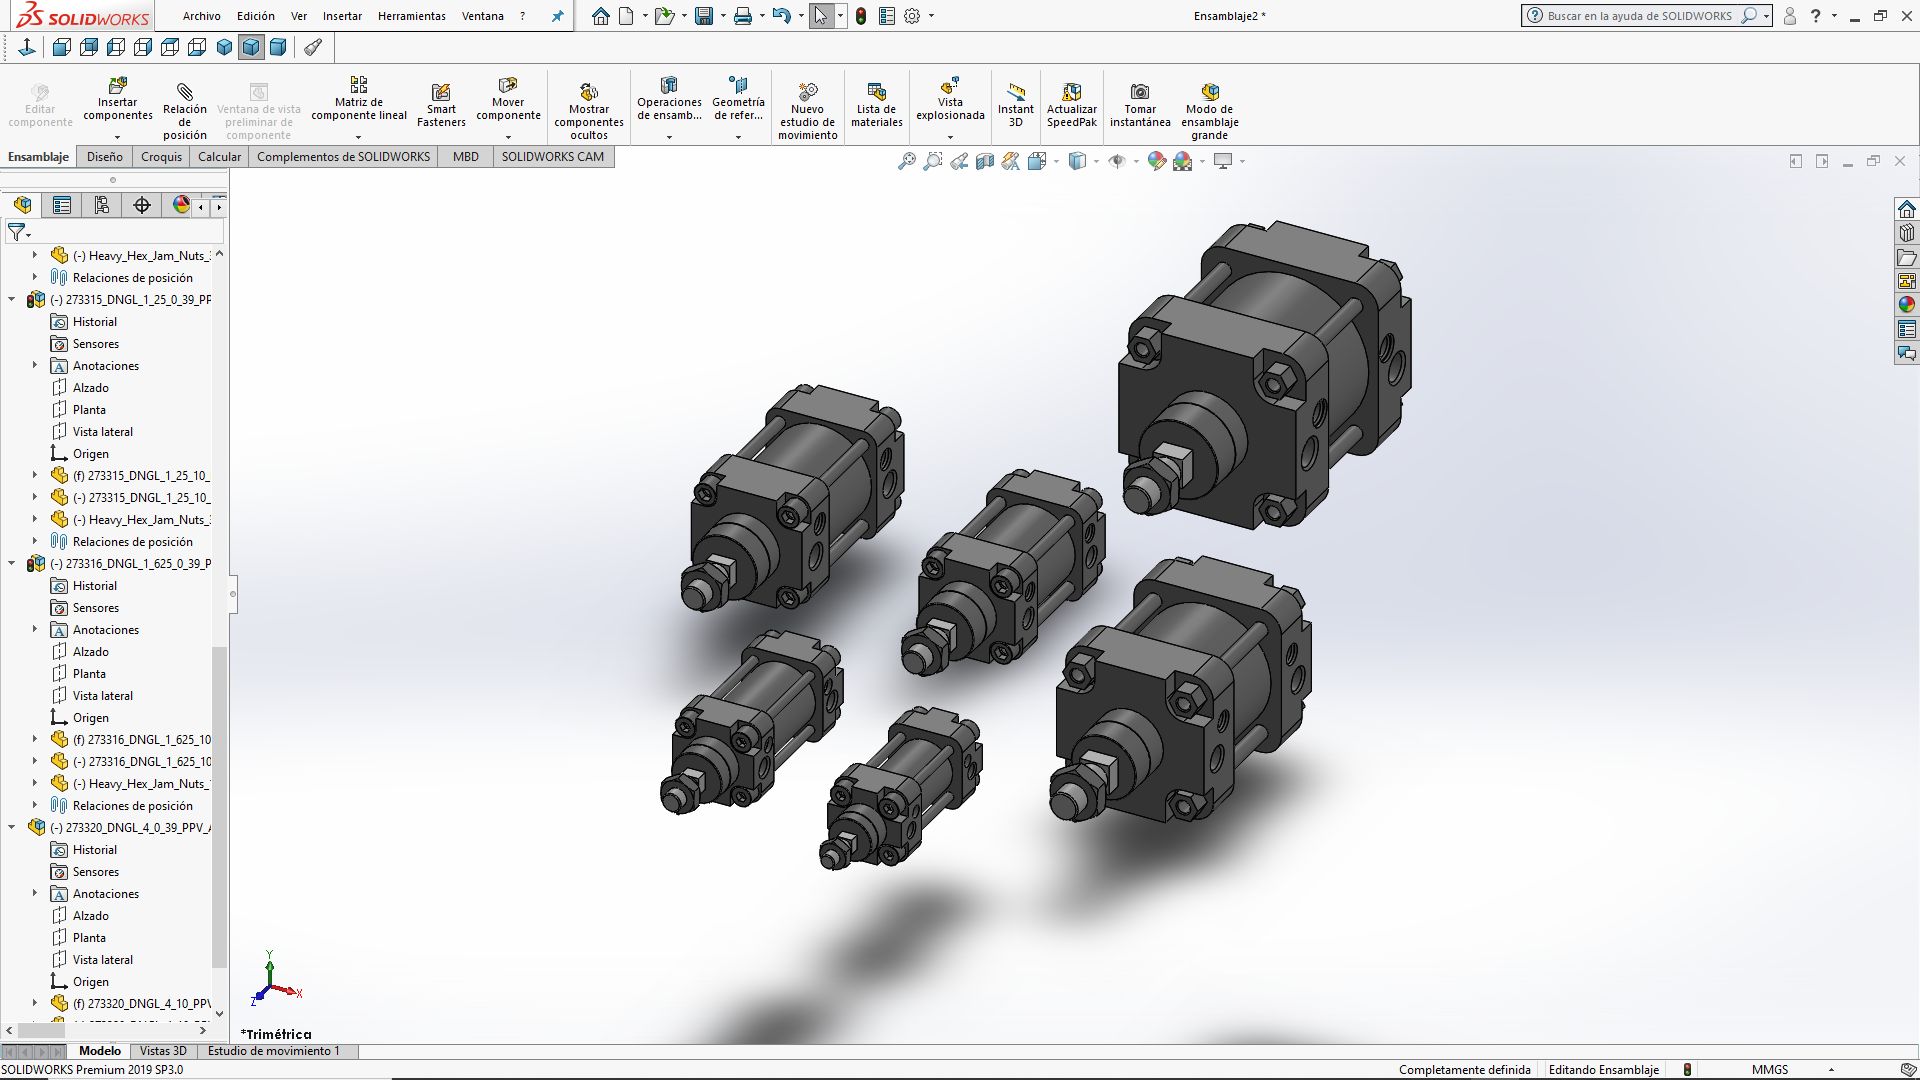Screen dimensions: 1920x1080
Task: Collapse the 273316_DNGL_1_625 subassembly node
Action: tap(12, 564)
